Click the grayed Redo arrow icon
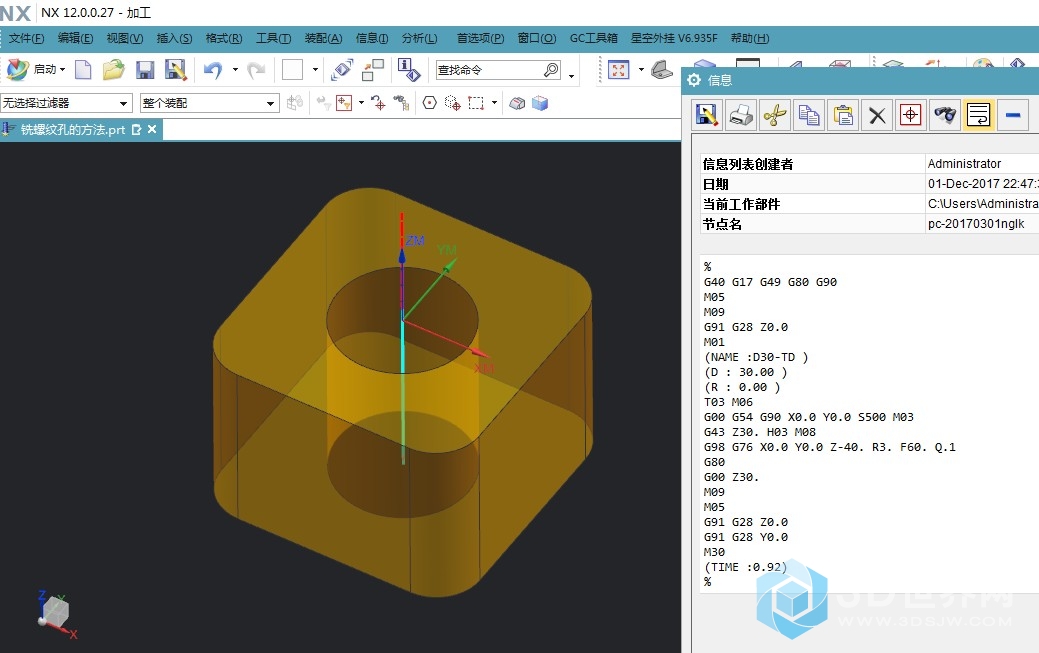This screenshot has width=1039, height=653. click(x=256, y=70)
